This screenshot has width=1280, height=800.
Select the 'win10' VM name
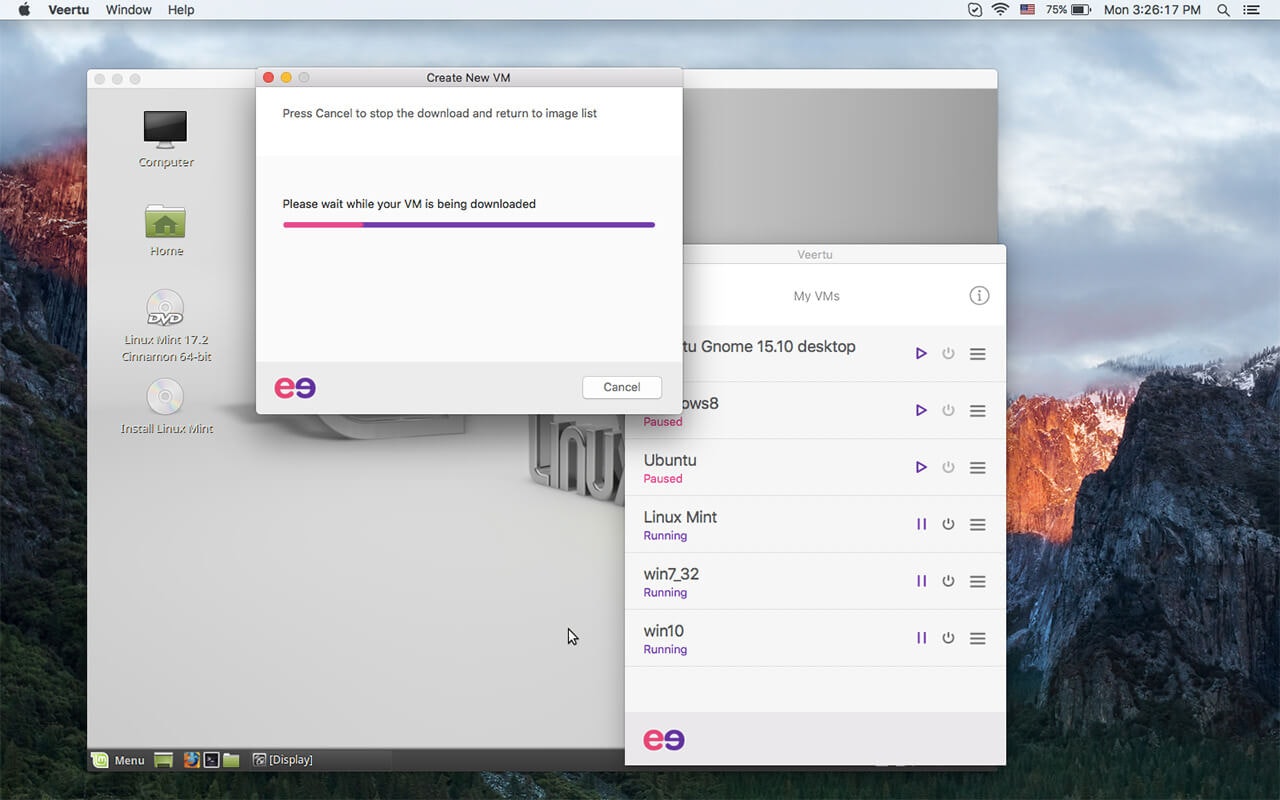(664, 631)
